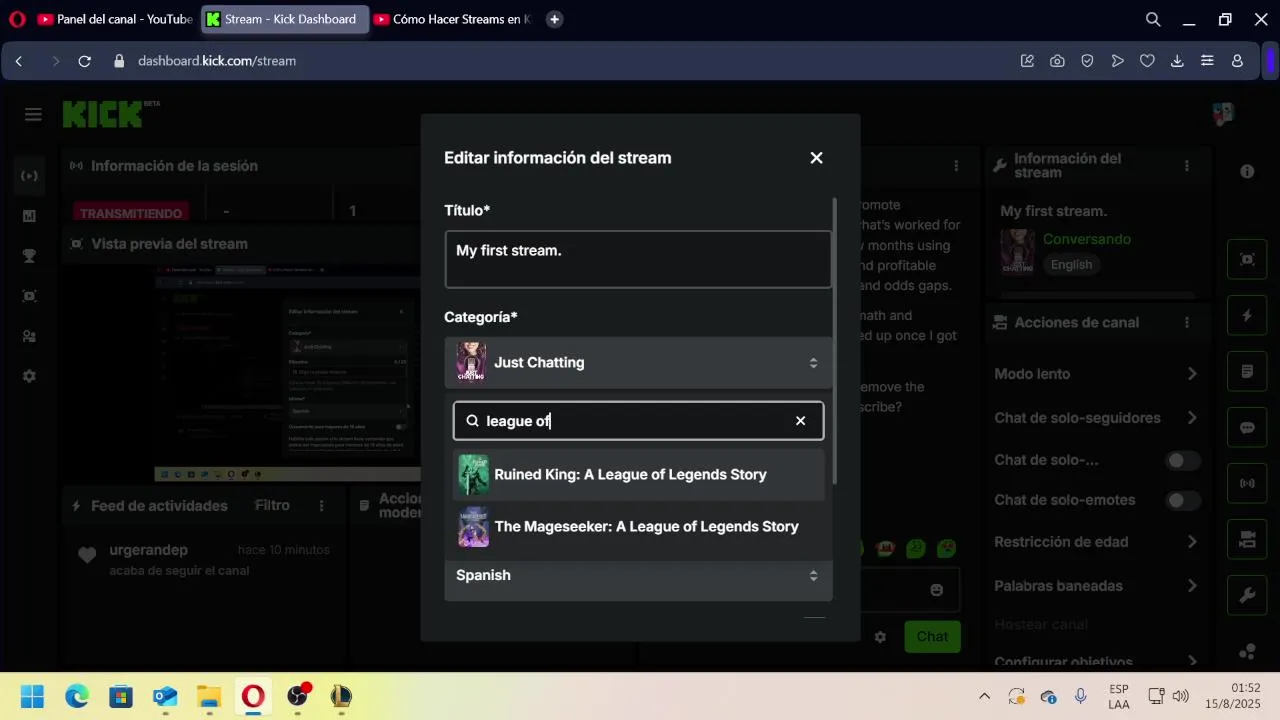Click the Conversando category link
Screen dimensions: 1280x720
1086,239
